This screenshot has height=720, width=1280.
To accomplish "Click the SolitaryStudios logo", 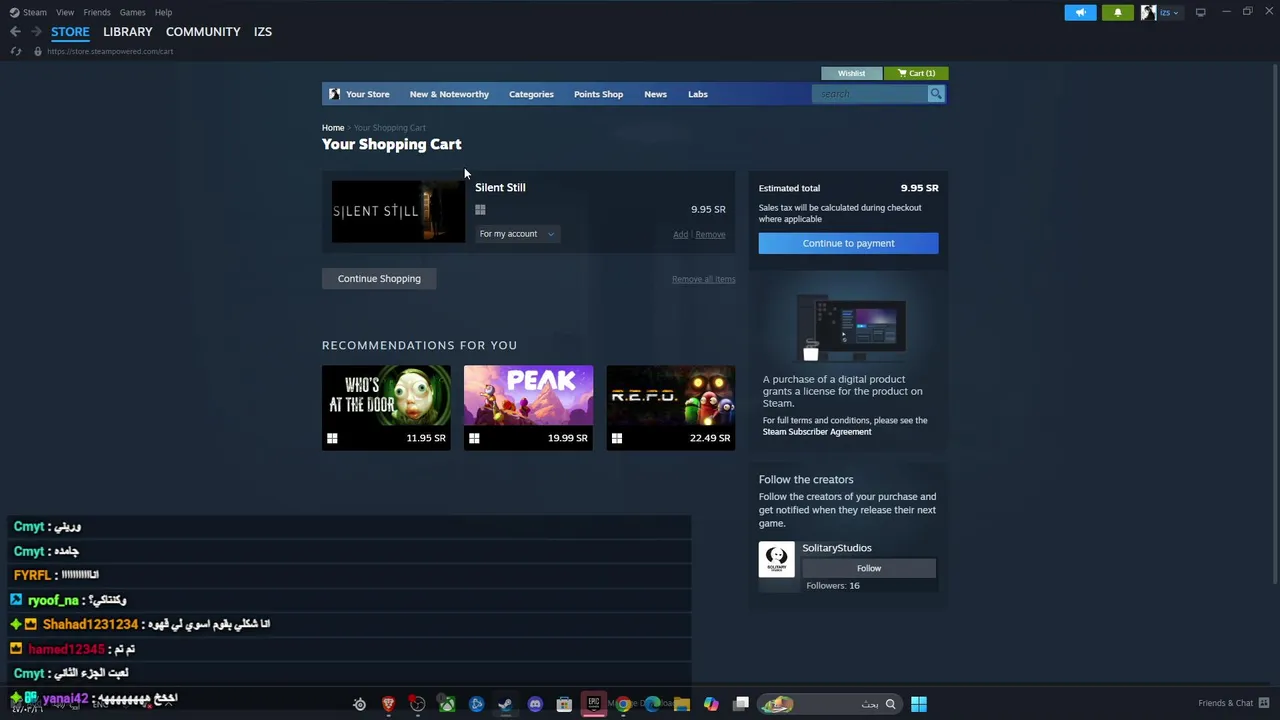I will click(x=776, y=559).
